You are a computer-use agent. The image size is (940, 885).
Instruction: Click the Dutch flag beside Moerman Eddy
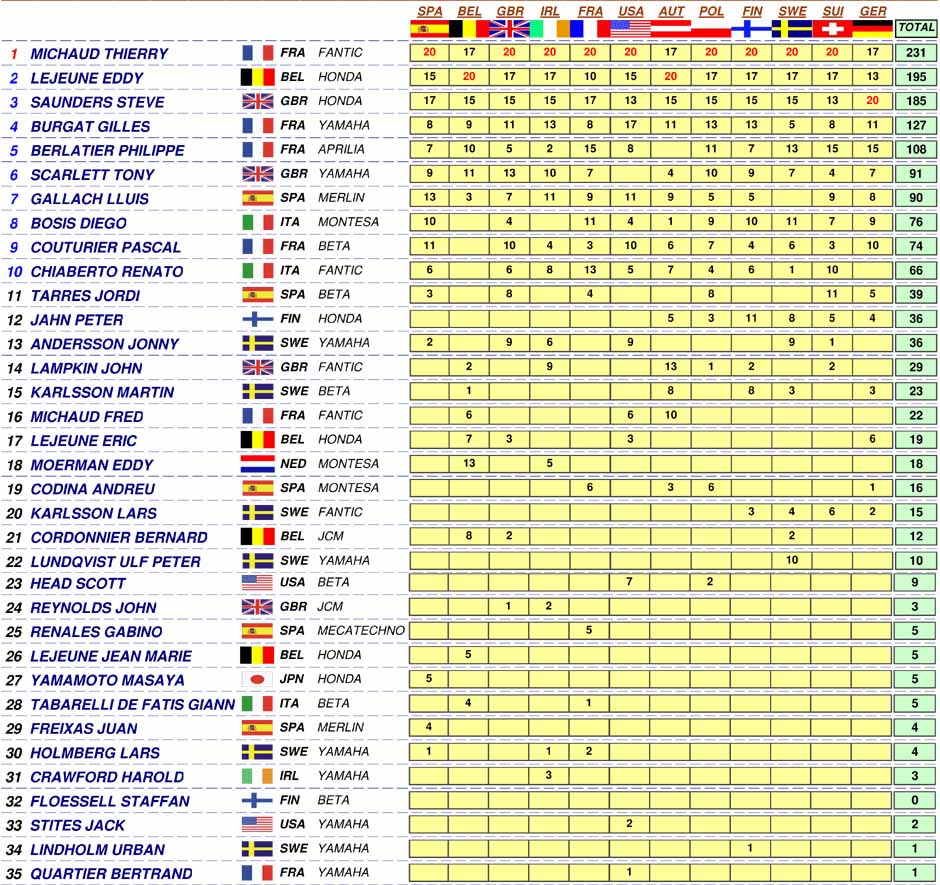click(258, 464)
